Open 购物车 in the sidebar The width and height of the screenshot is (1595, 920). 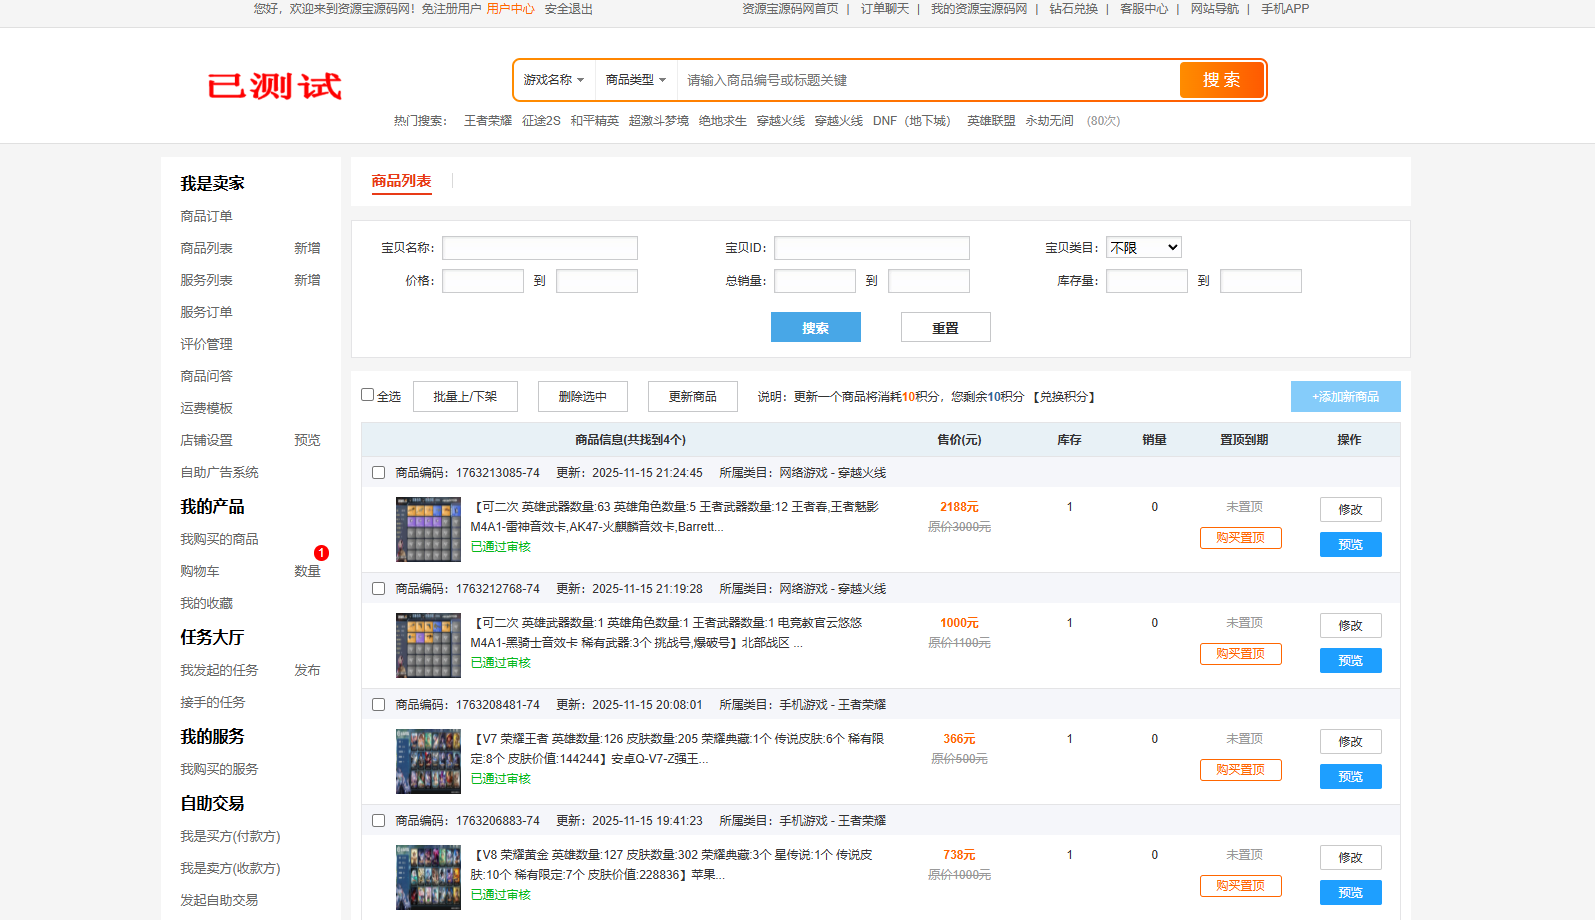coord(200,571)
